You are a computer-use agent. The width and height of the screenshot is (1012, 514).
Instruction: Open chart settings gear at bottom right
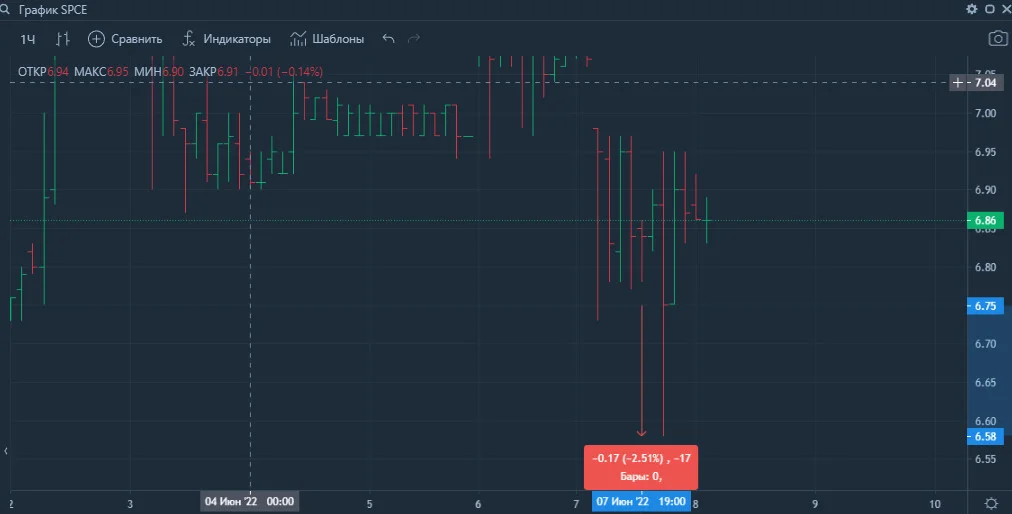991,503
